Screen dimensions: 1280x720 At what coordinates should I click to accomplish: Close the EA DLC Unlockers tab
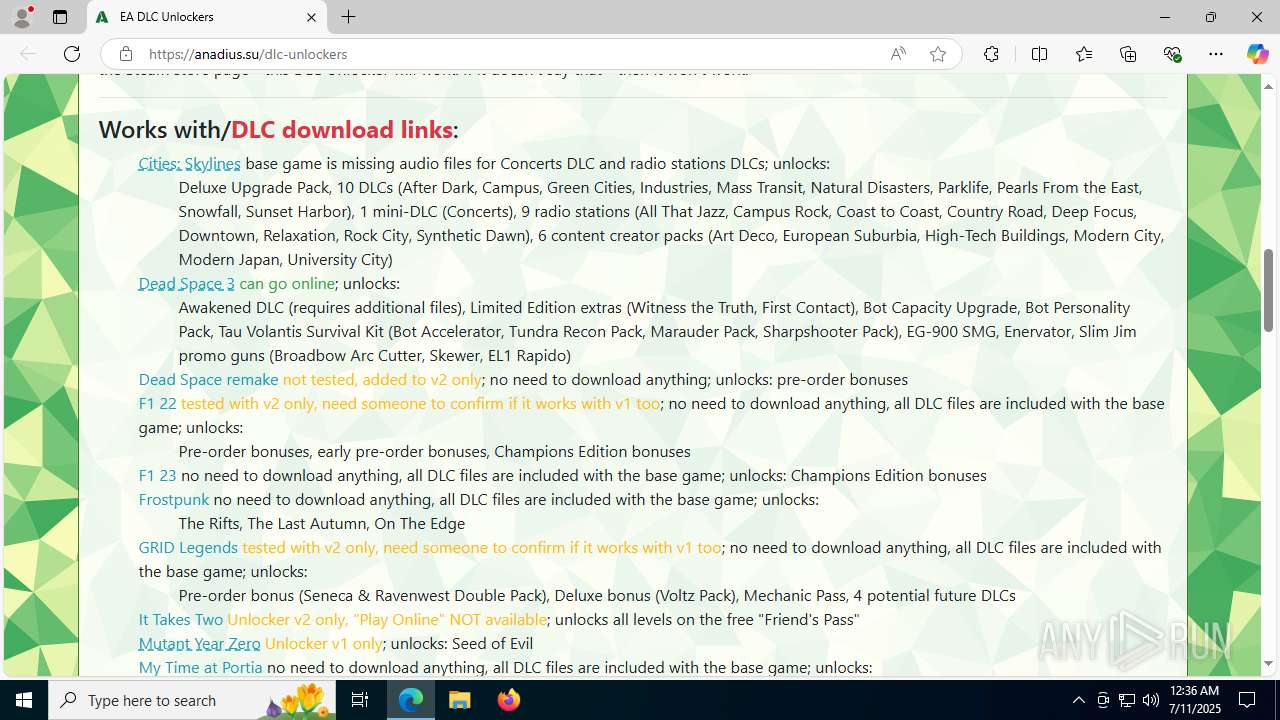[x=311, y=17]
